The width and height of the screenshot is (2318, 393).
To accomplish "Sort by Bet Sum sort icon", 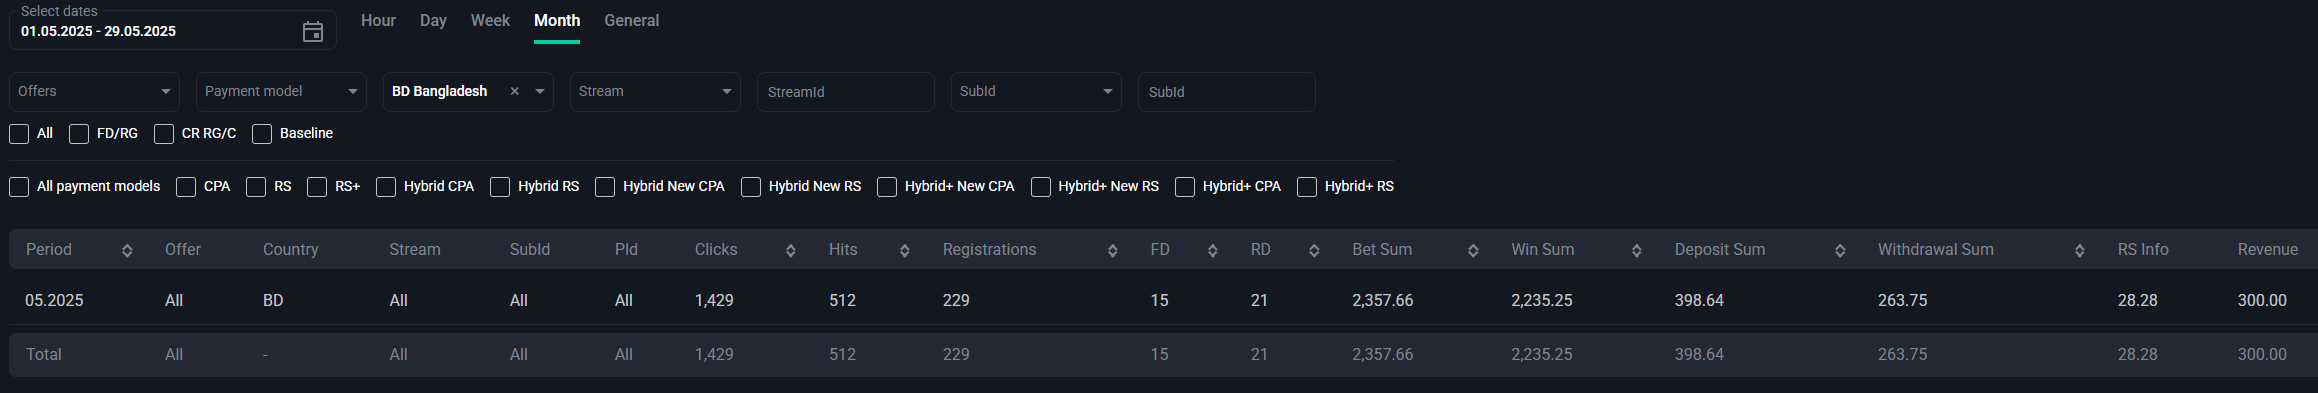I will [1473, 250].
